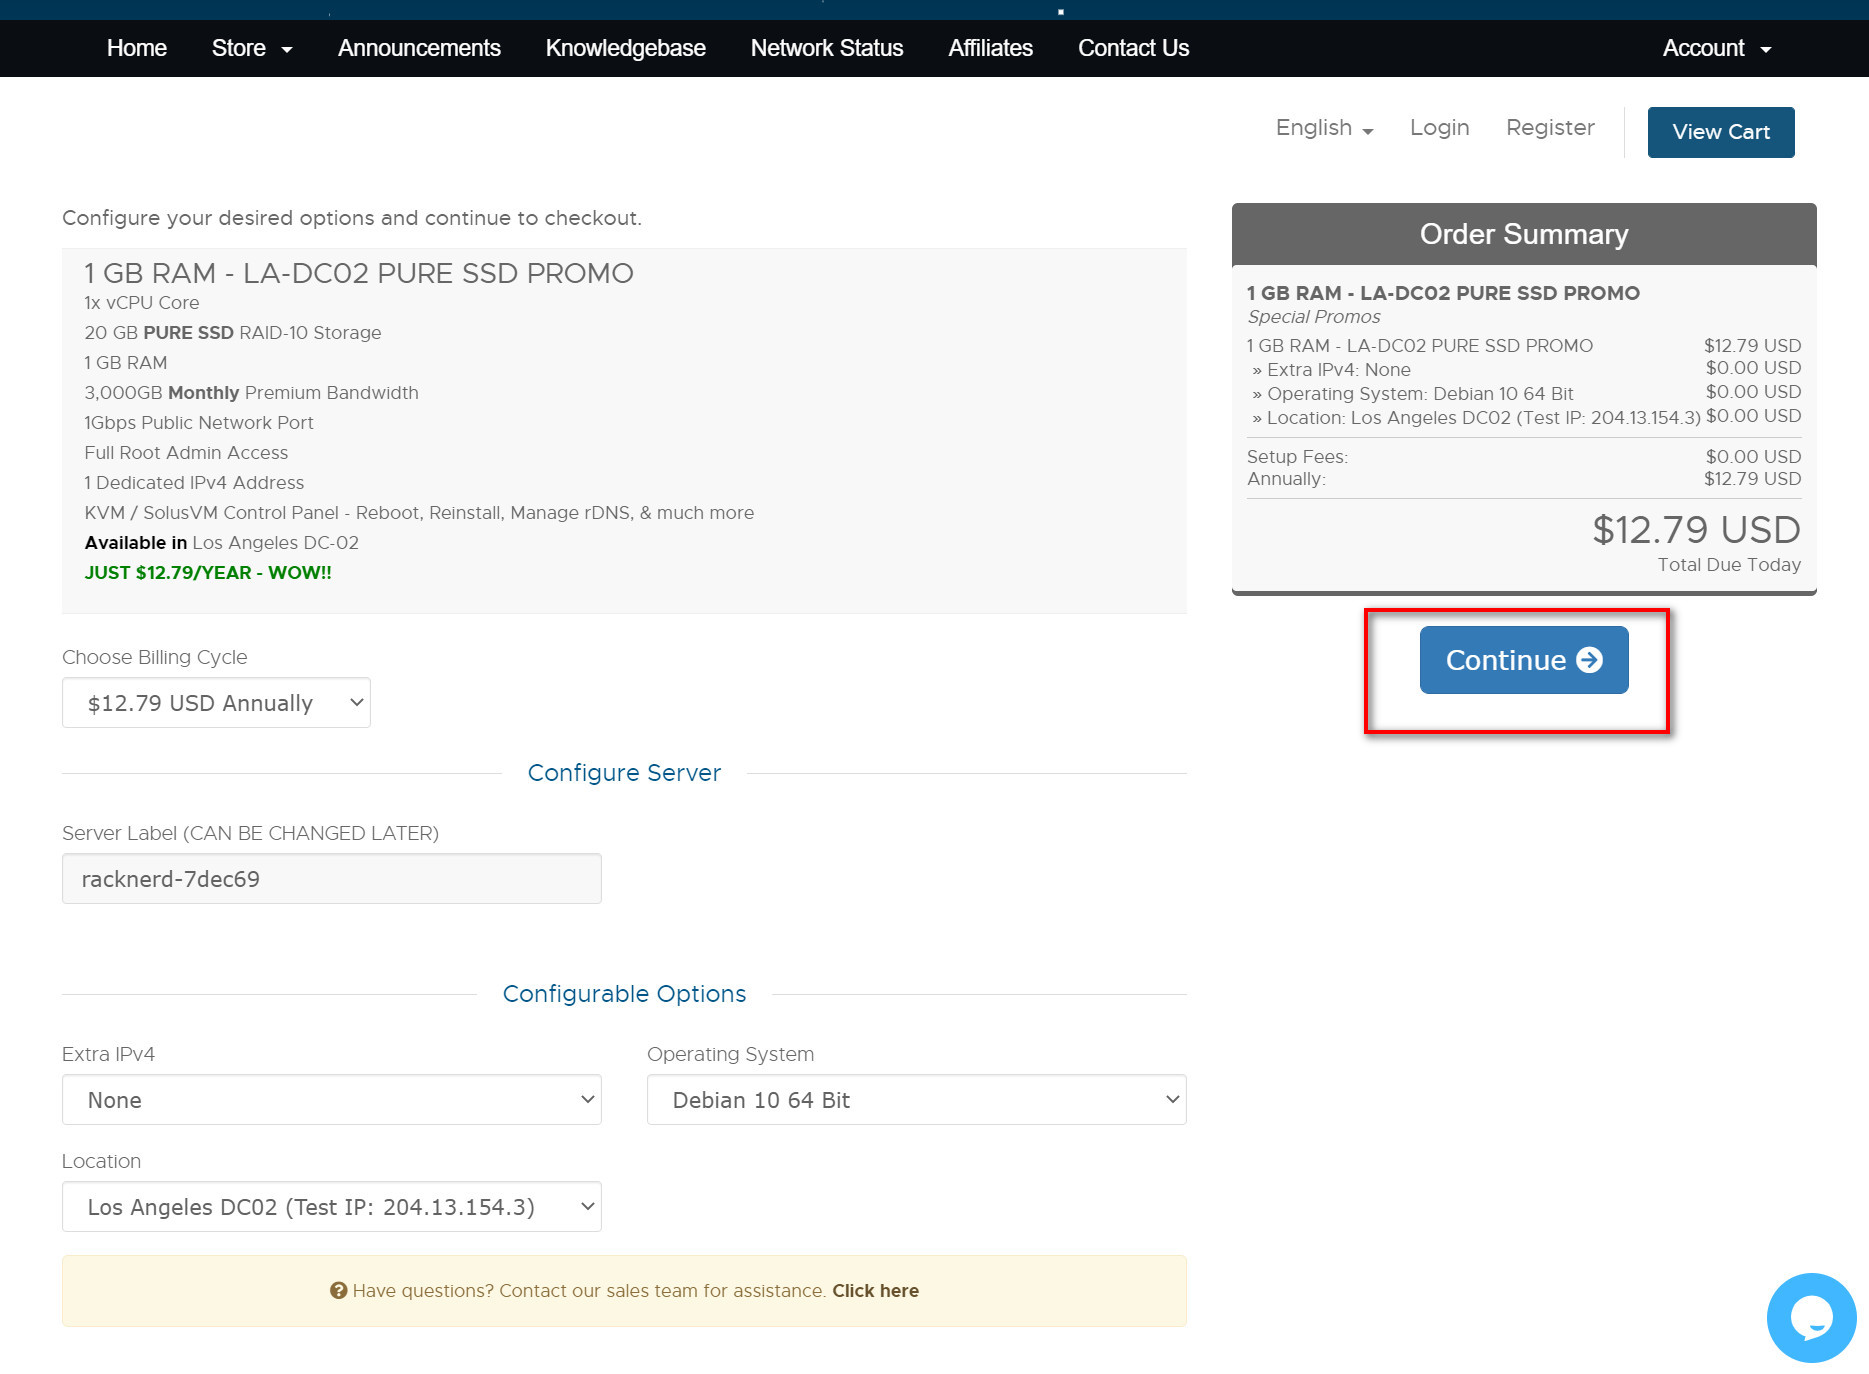Navigate to Knowledgebase
The height and width of the screenshot is (1374, 1869).
coord(625,48)
